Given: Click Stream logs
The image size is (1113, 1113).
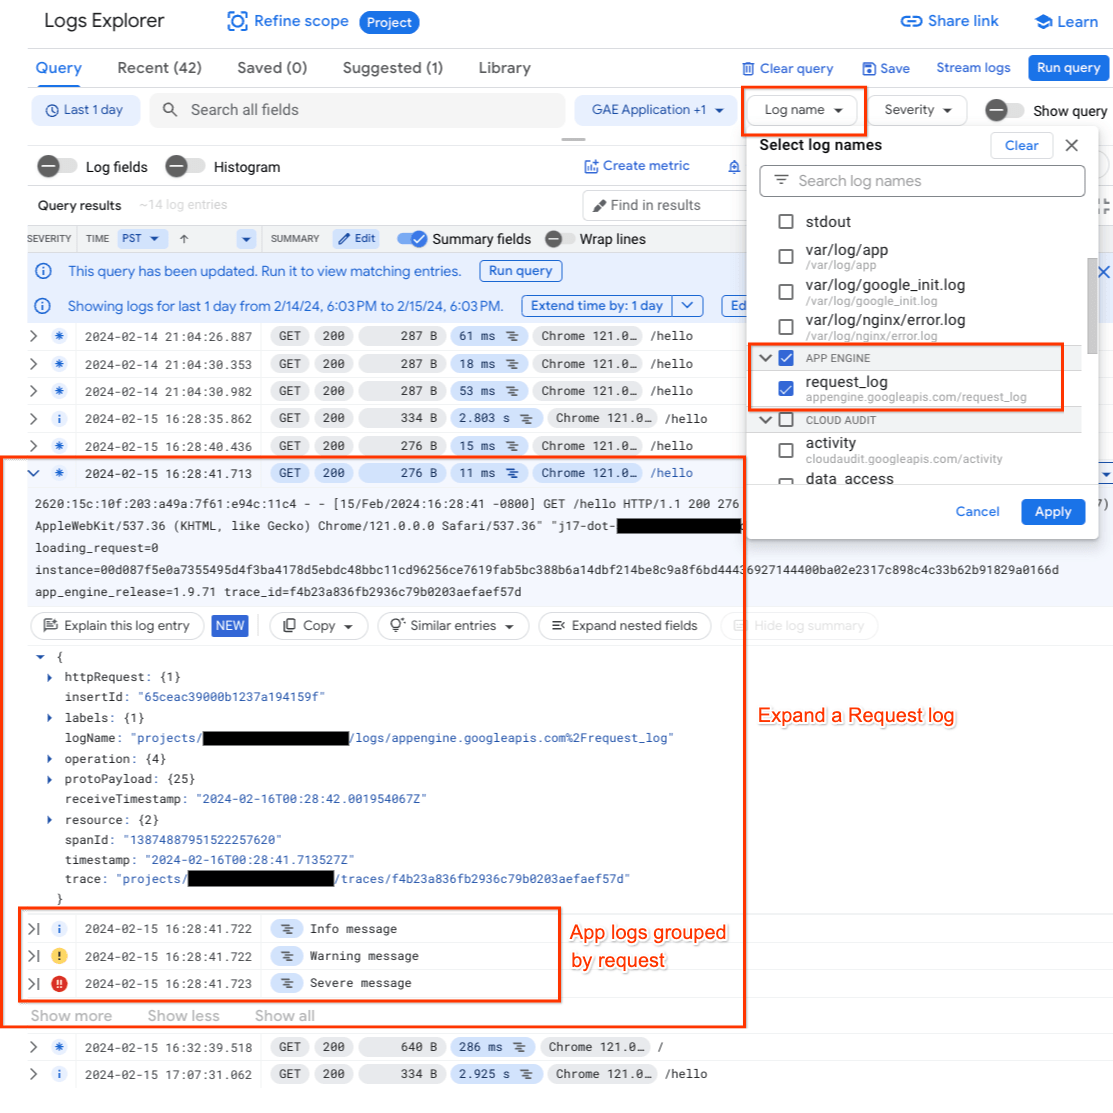Looking at the screenshot, I should [973, 67].
